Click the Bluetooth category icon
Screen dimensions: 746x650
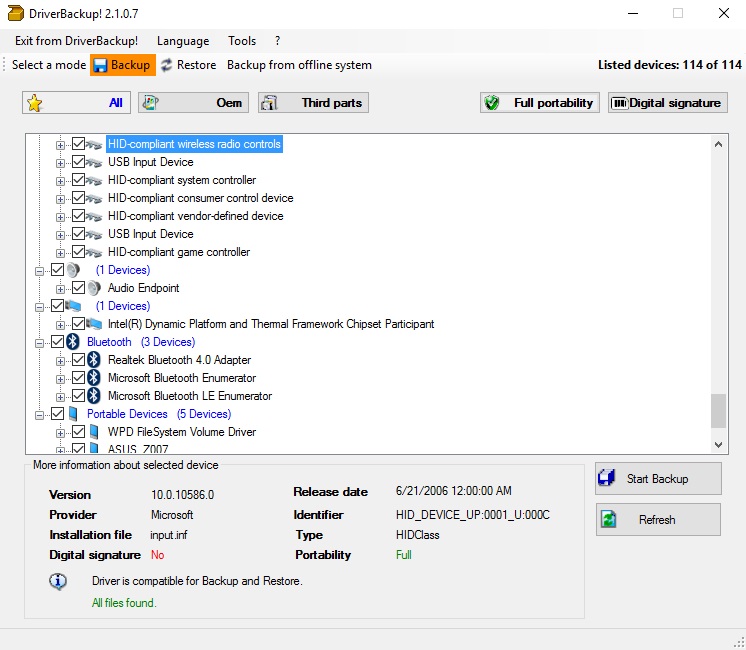coord(73,342)
